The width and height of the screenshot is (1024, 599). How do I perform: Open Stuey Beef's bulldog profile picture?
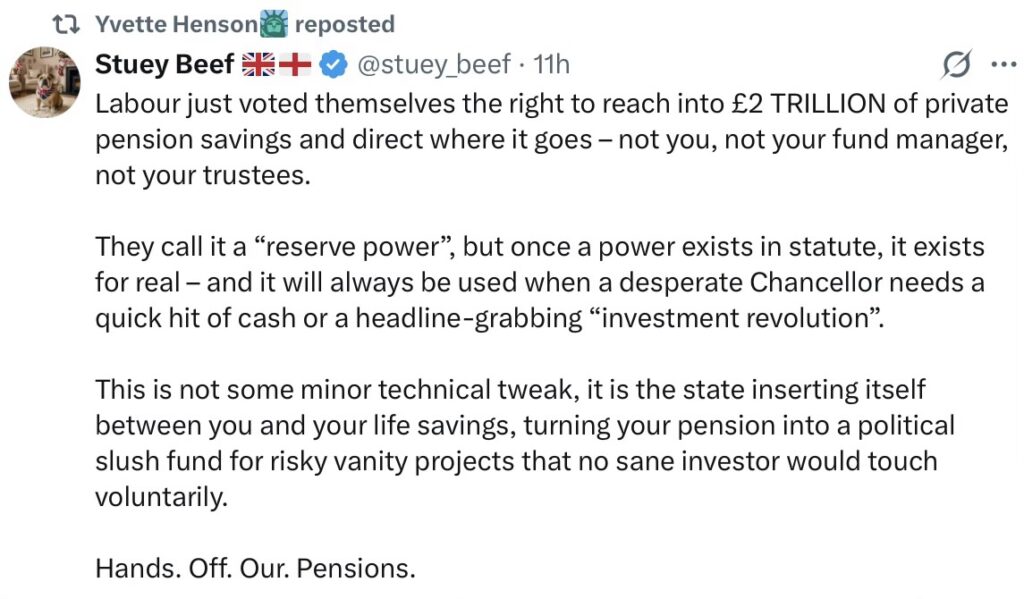(44, 82)
